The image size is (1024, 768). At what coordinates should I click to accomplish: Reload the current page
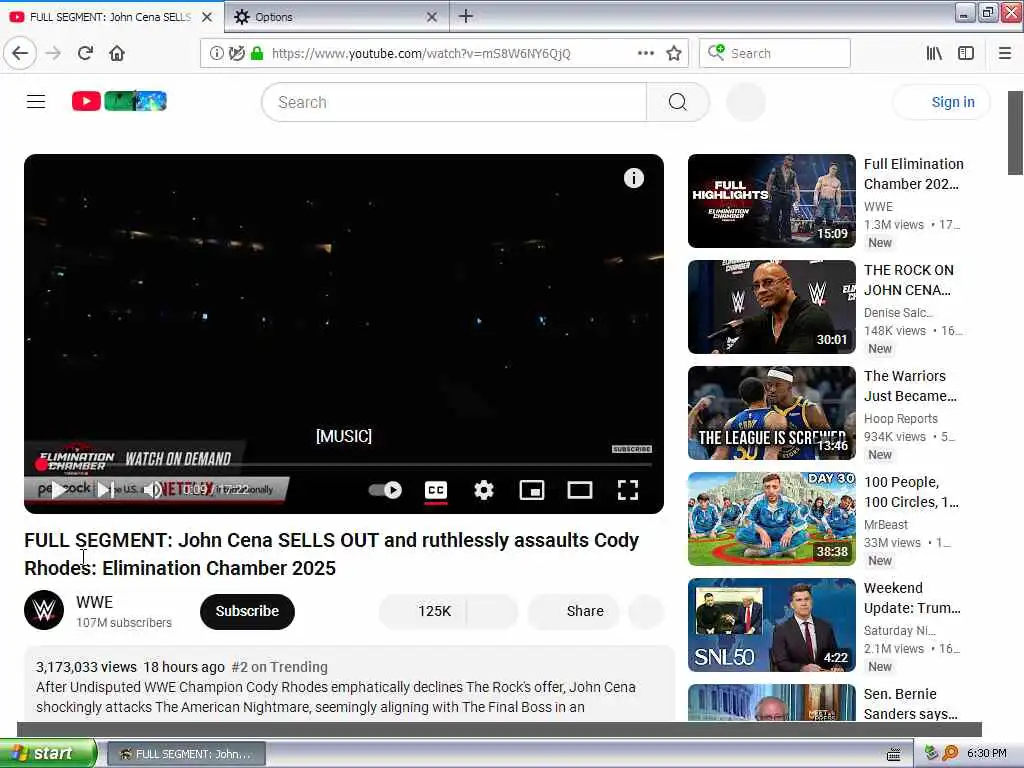pyautogui.click(x=86, y=54)
